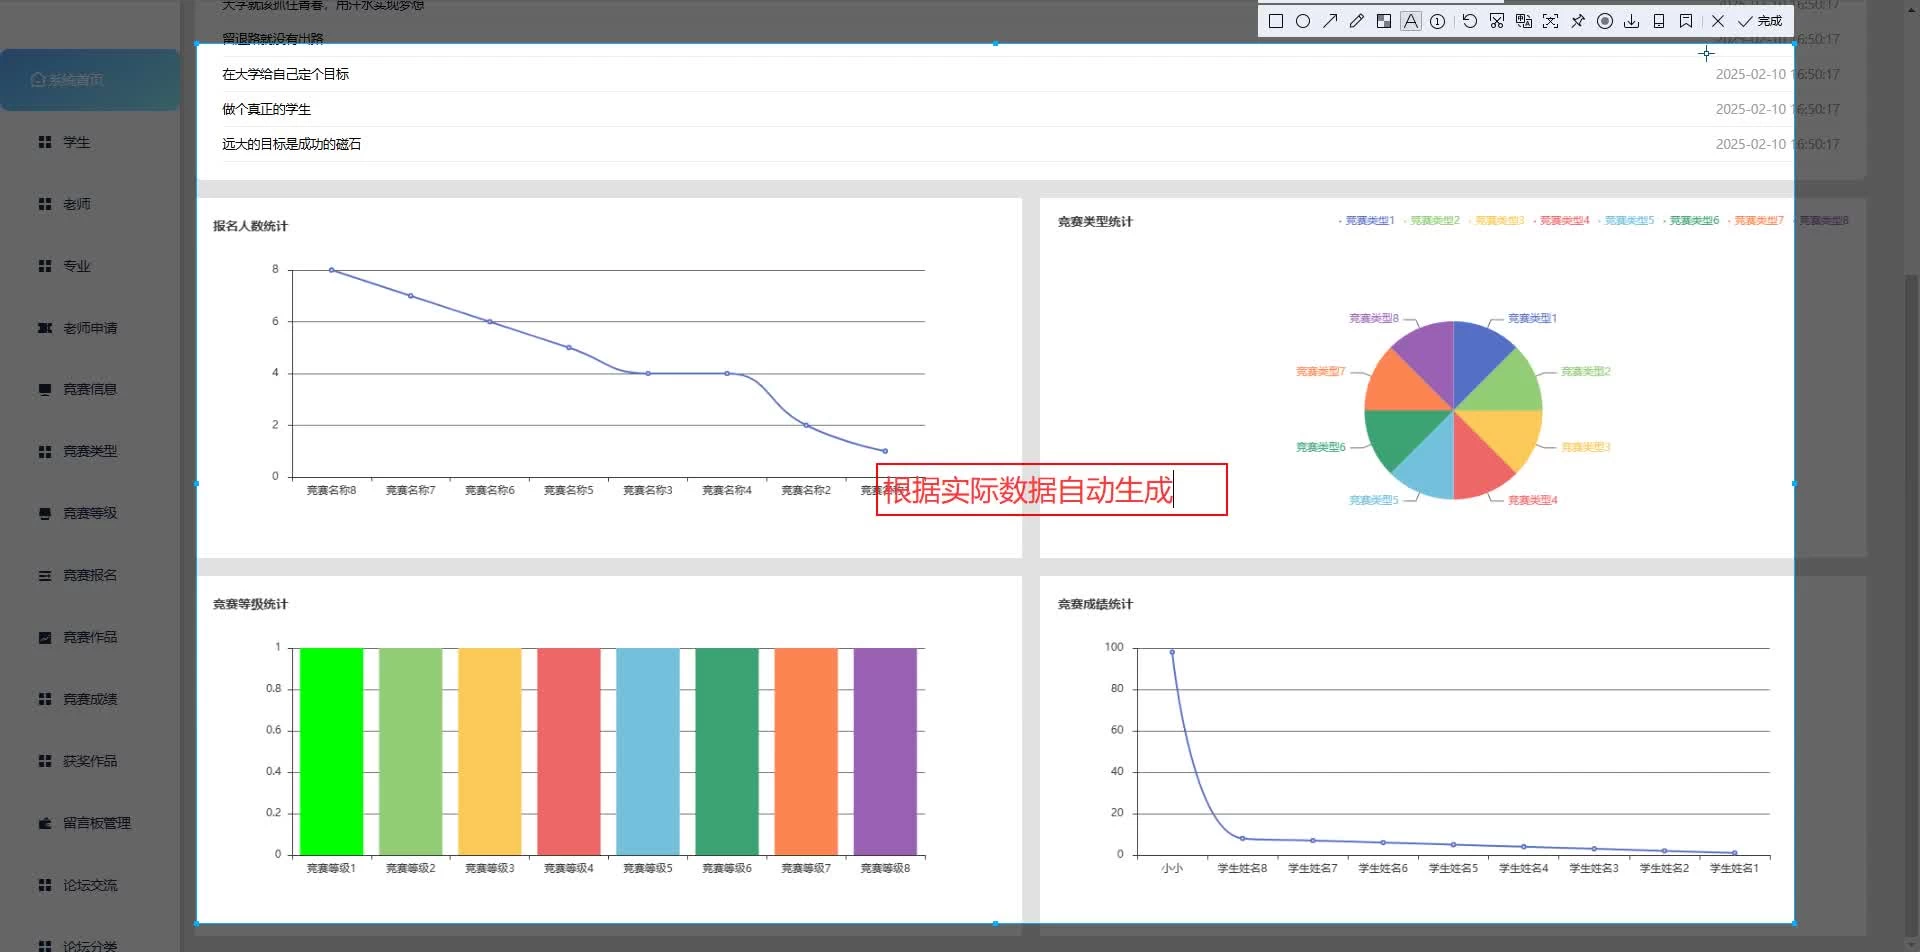Click the 远大的目标是成功的磁石 news title
The height and width of the screenshot is (952, 1920).
(x=291, y=144)
